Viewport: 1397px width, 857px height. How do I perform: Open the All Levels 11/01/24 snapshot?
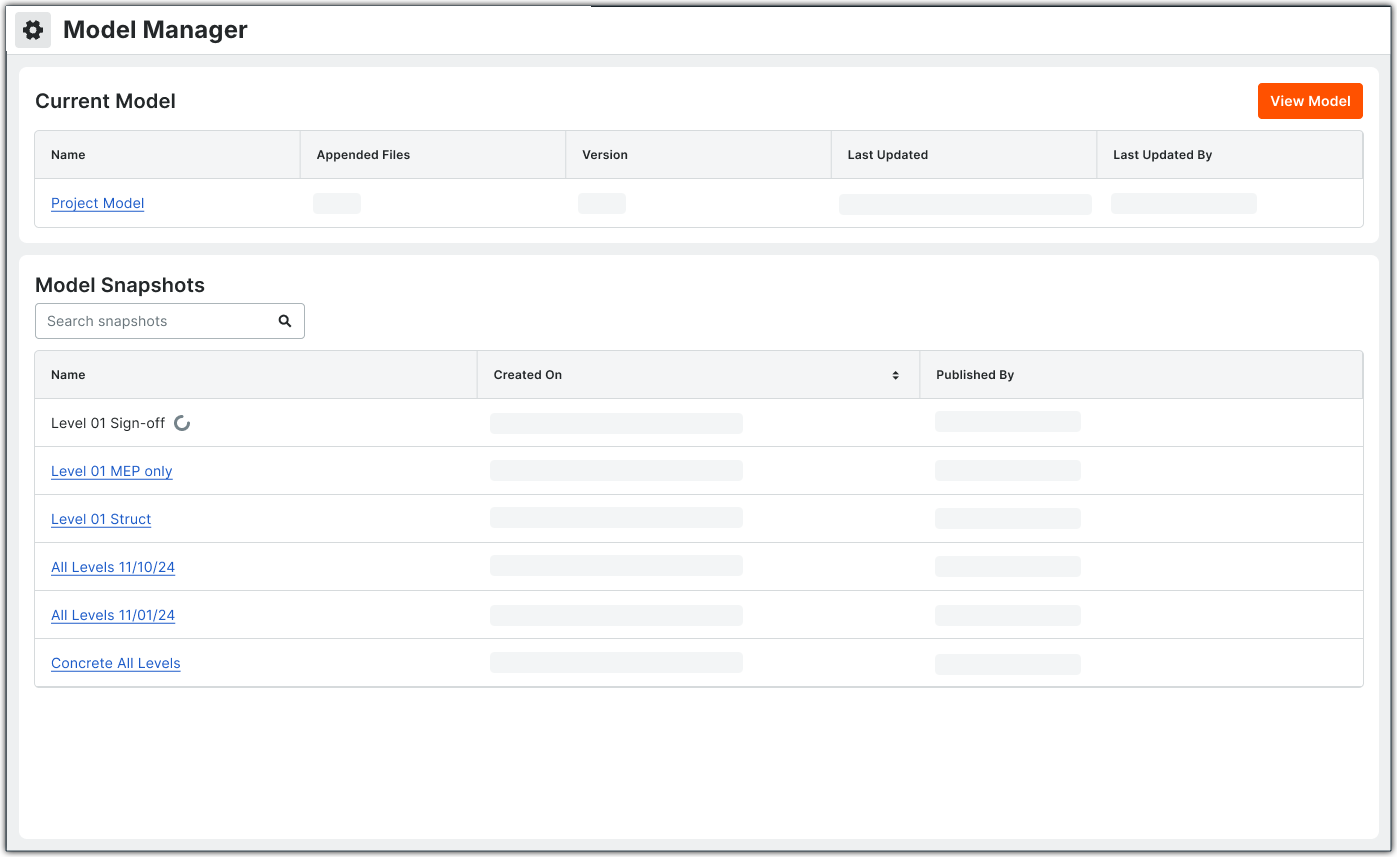click(113, 615)
